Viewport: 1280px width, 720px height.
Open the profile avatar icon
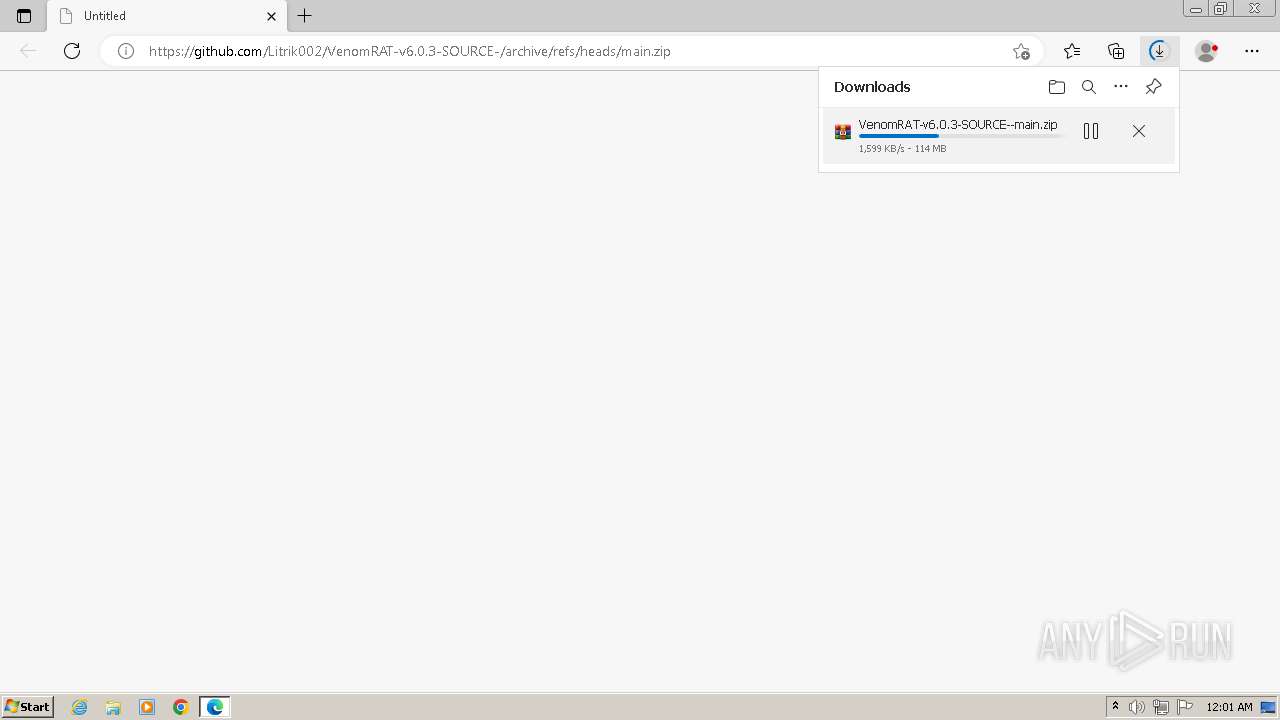[1207, 51]
